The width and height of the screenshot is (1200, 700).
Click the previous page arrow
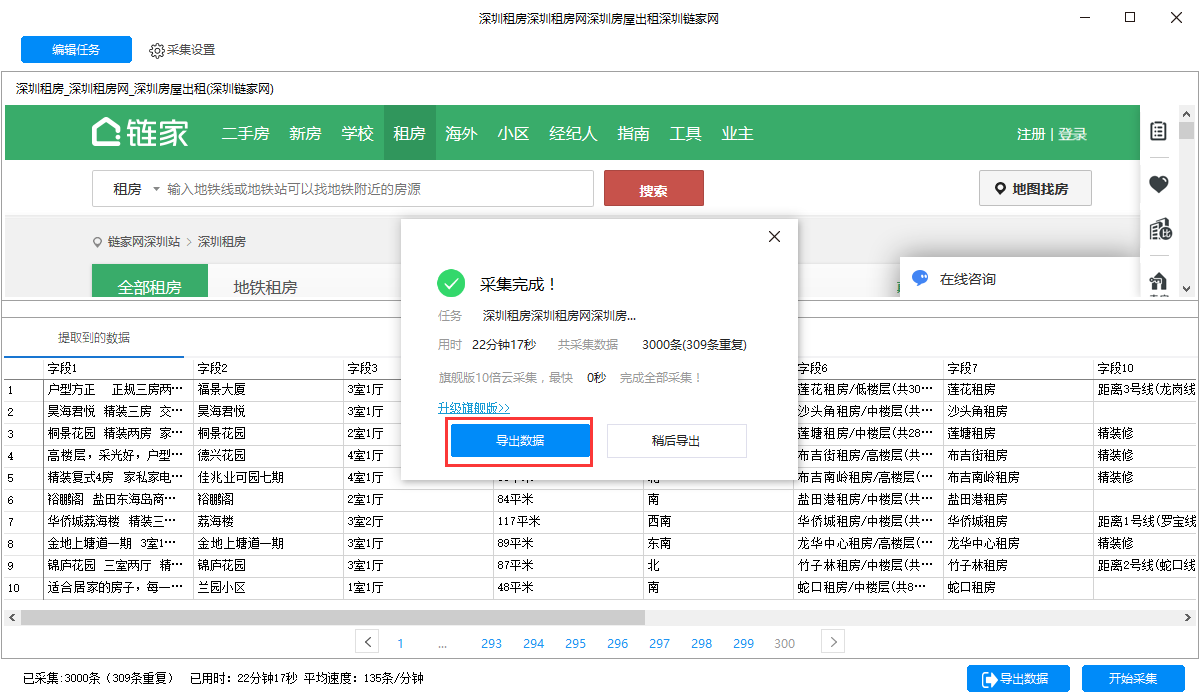pos(367,642)
